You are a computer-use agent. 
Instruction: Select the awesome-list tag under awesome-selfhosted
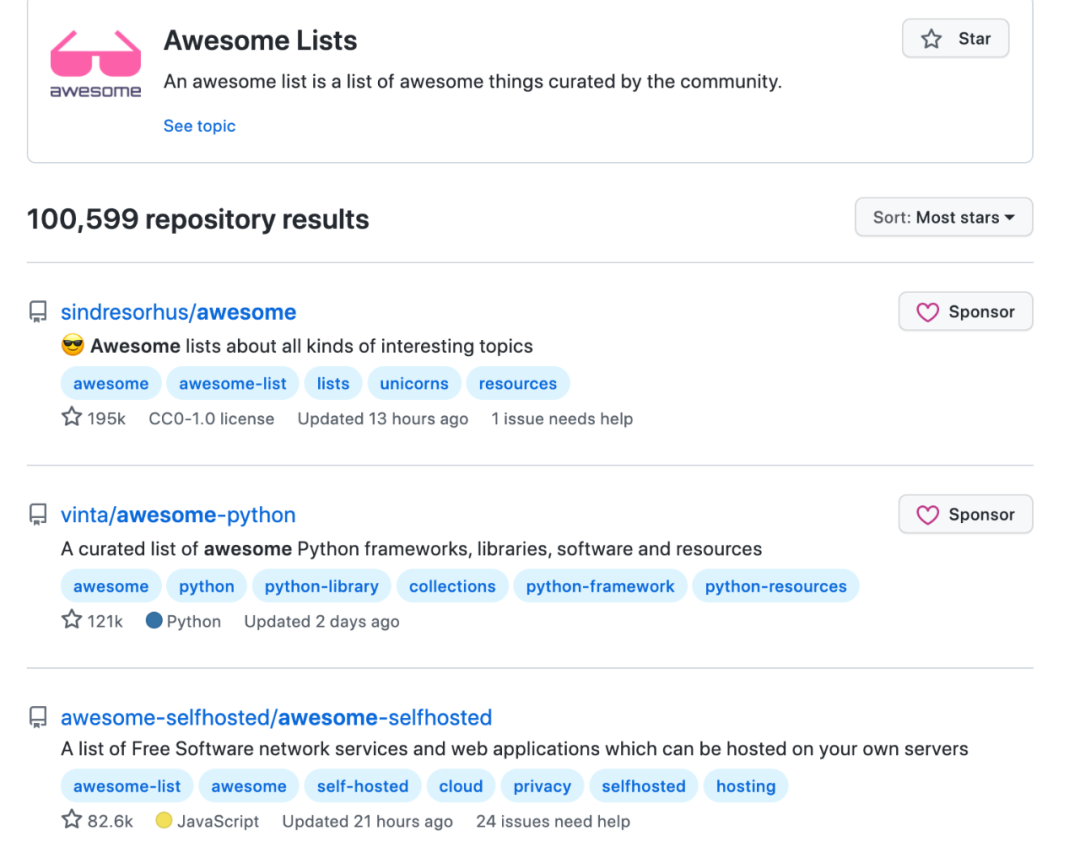click(127, 786)
